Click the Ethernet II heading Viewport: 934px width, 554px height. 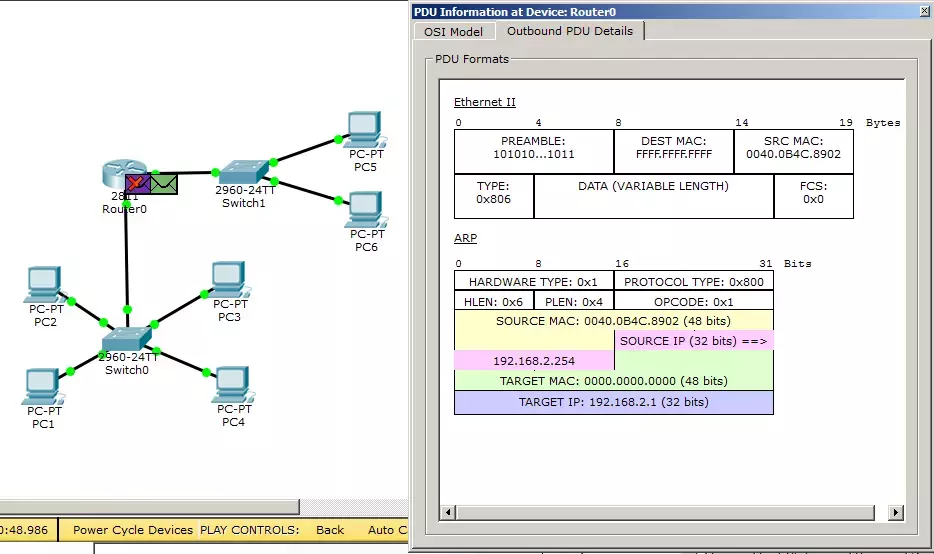tap(484, 102)
